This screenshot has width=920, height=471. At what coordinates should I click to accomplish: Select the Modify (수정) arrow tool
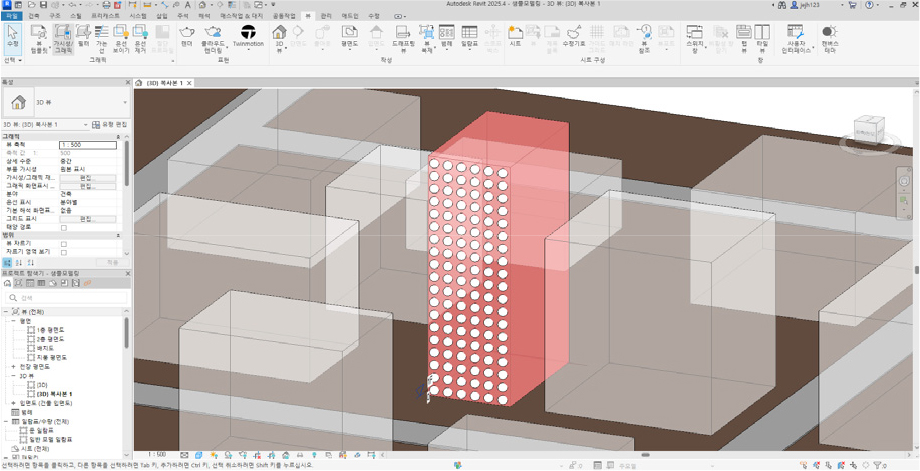click(12, 38)
